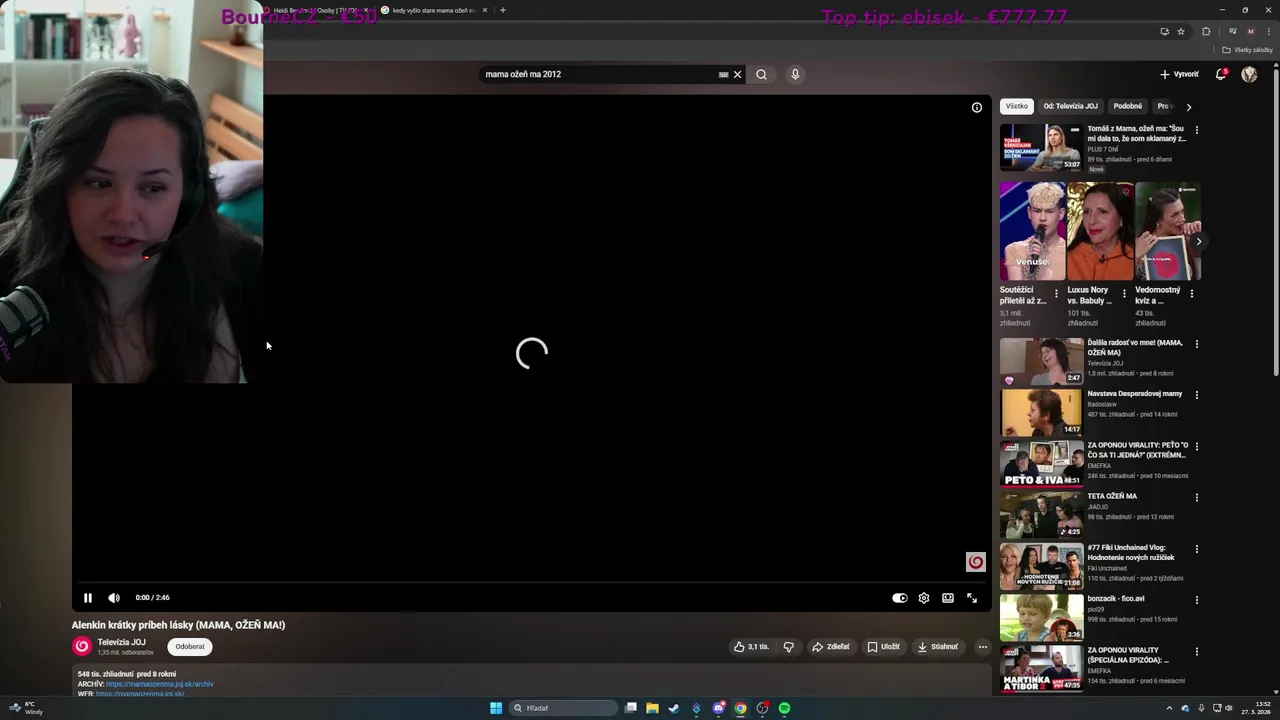Click the taskbar Hľadať search box
This screenshot has height=720, width=1280.
point(562,708)
